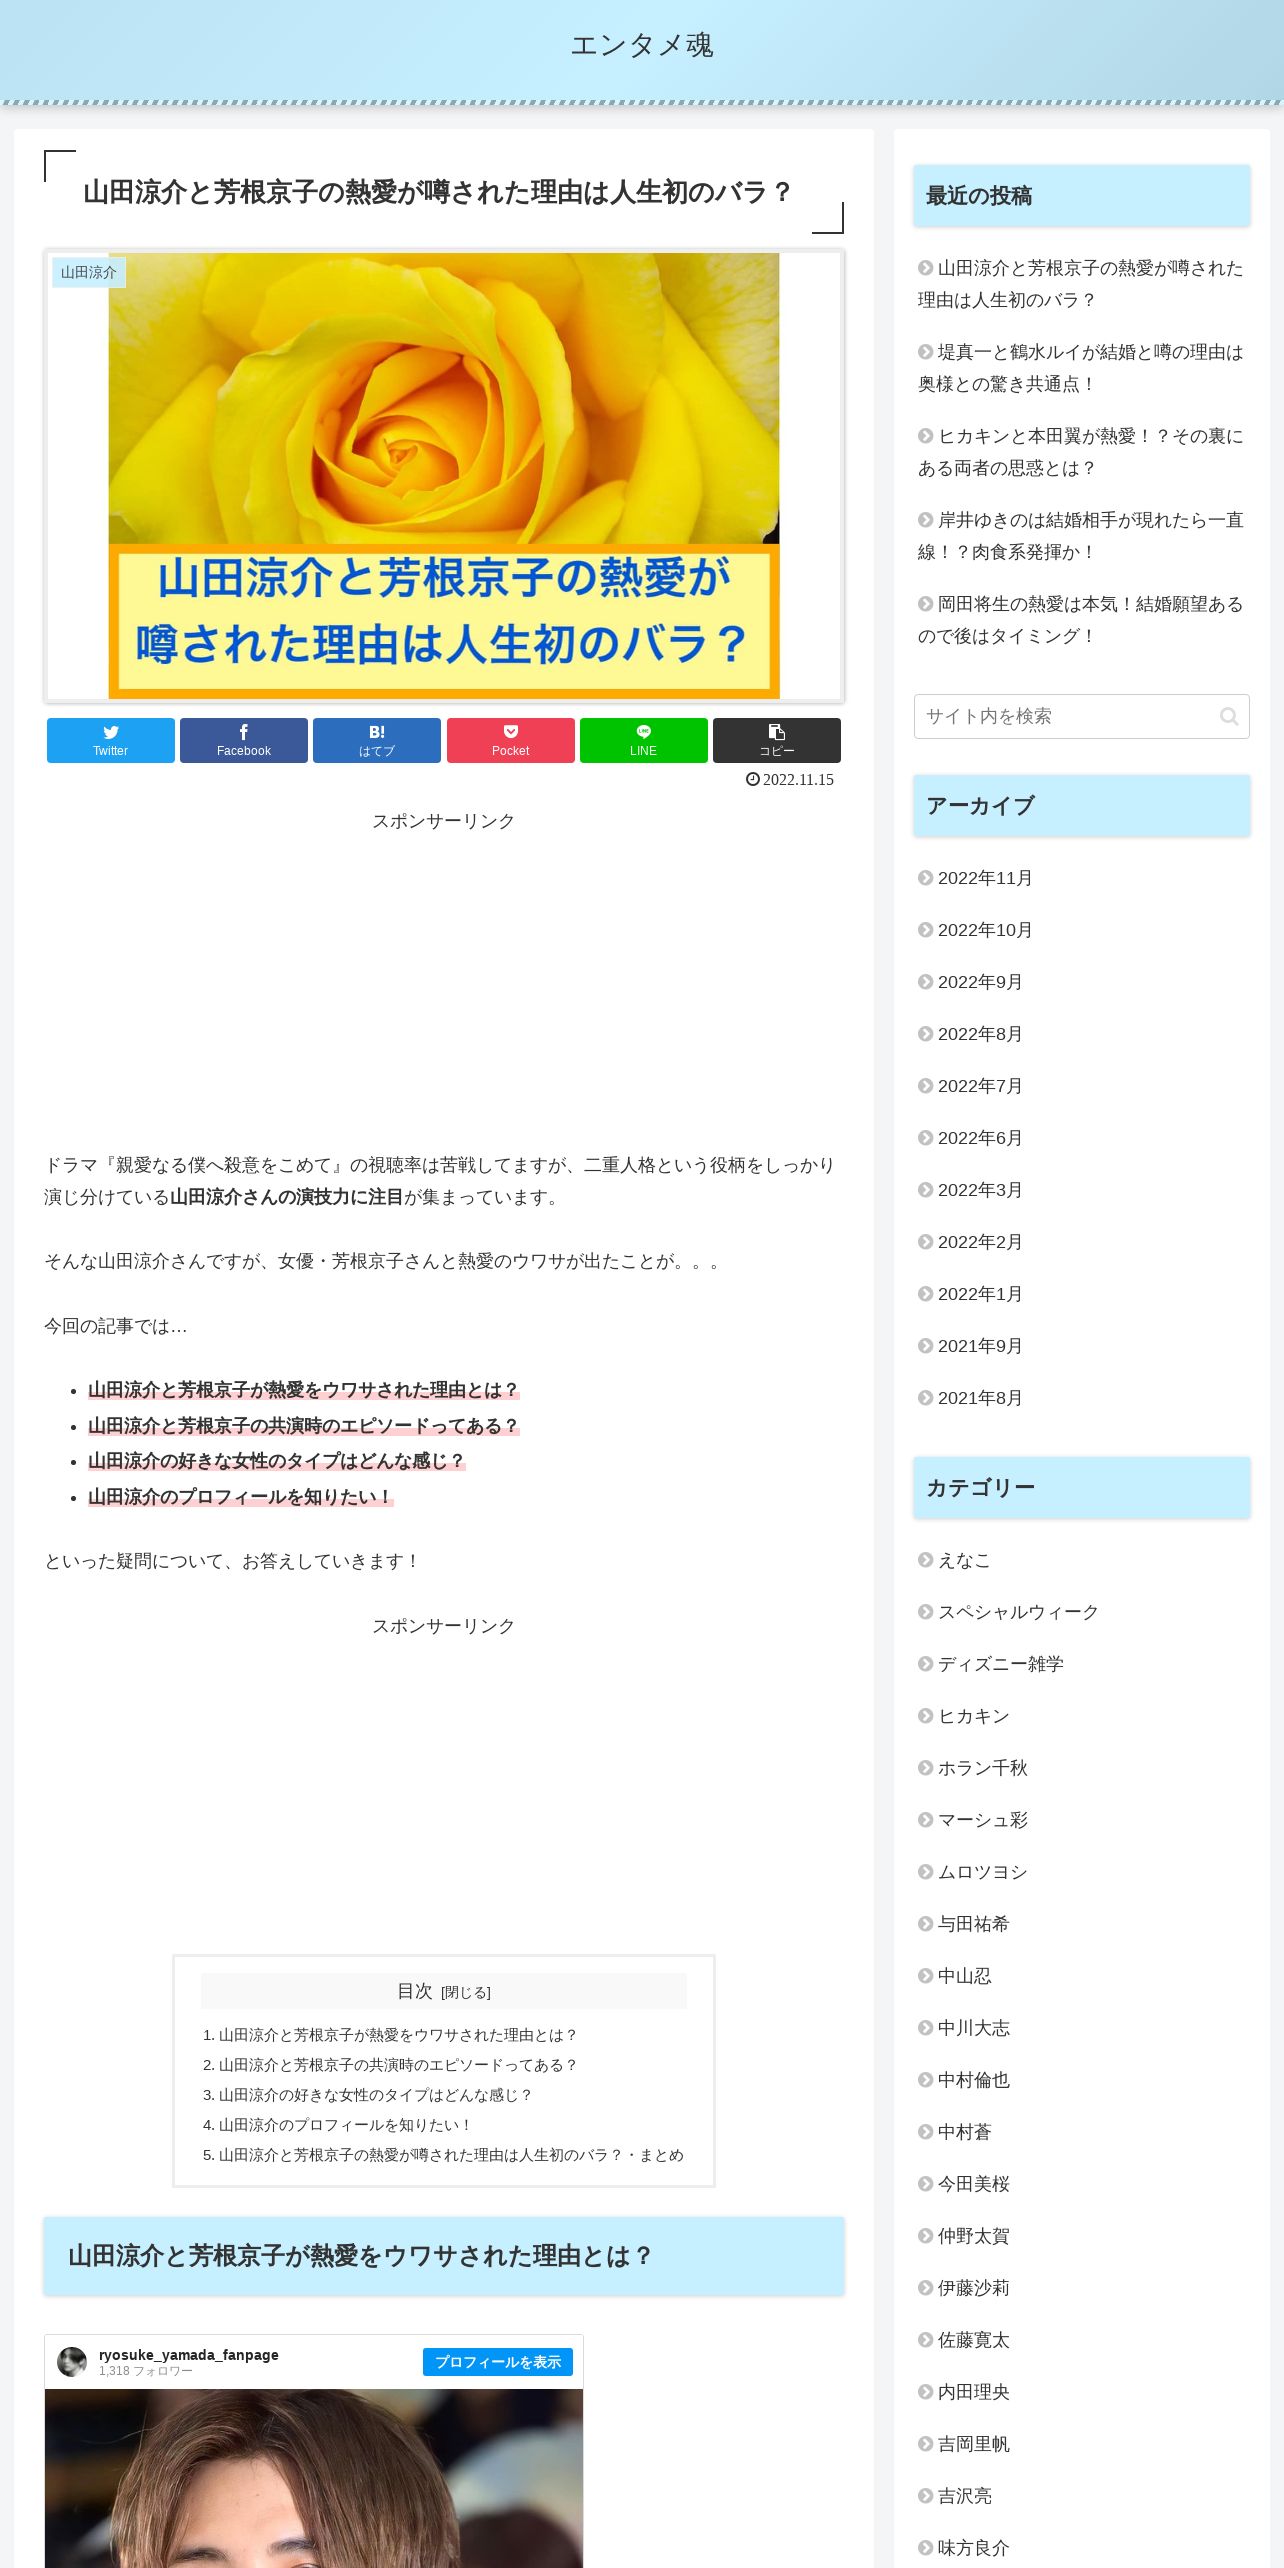
Task: Open the yellow rose featured image
Action: 444,475
